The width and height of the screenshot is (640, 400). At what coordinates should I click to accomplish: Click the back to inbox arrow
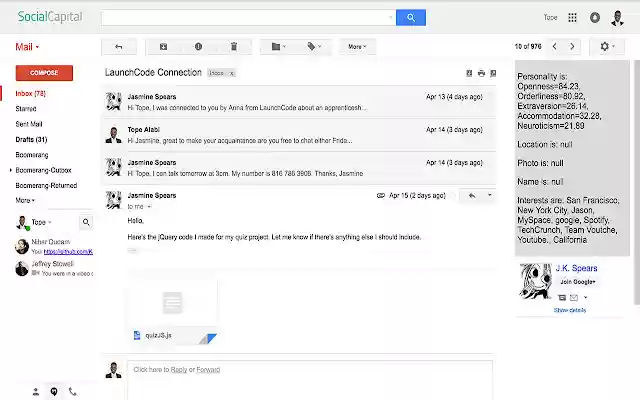[x=119, y=47]
